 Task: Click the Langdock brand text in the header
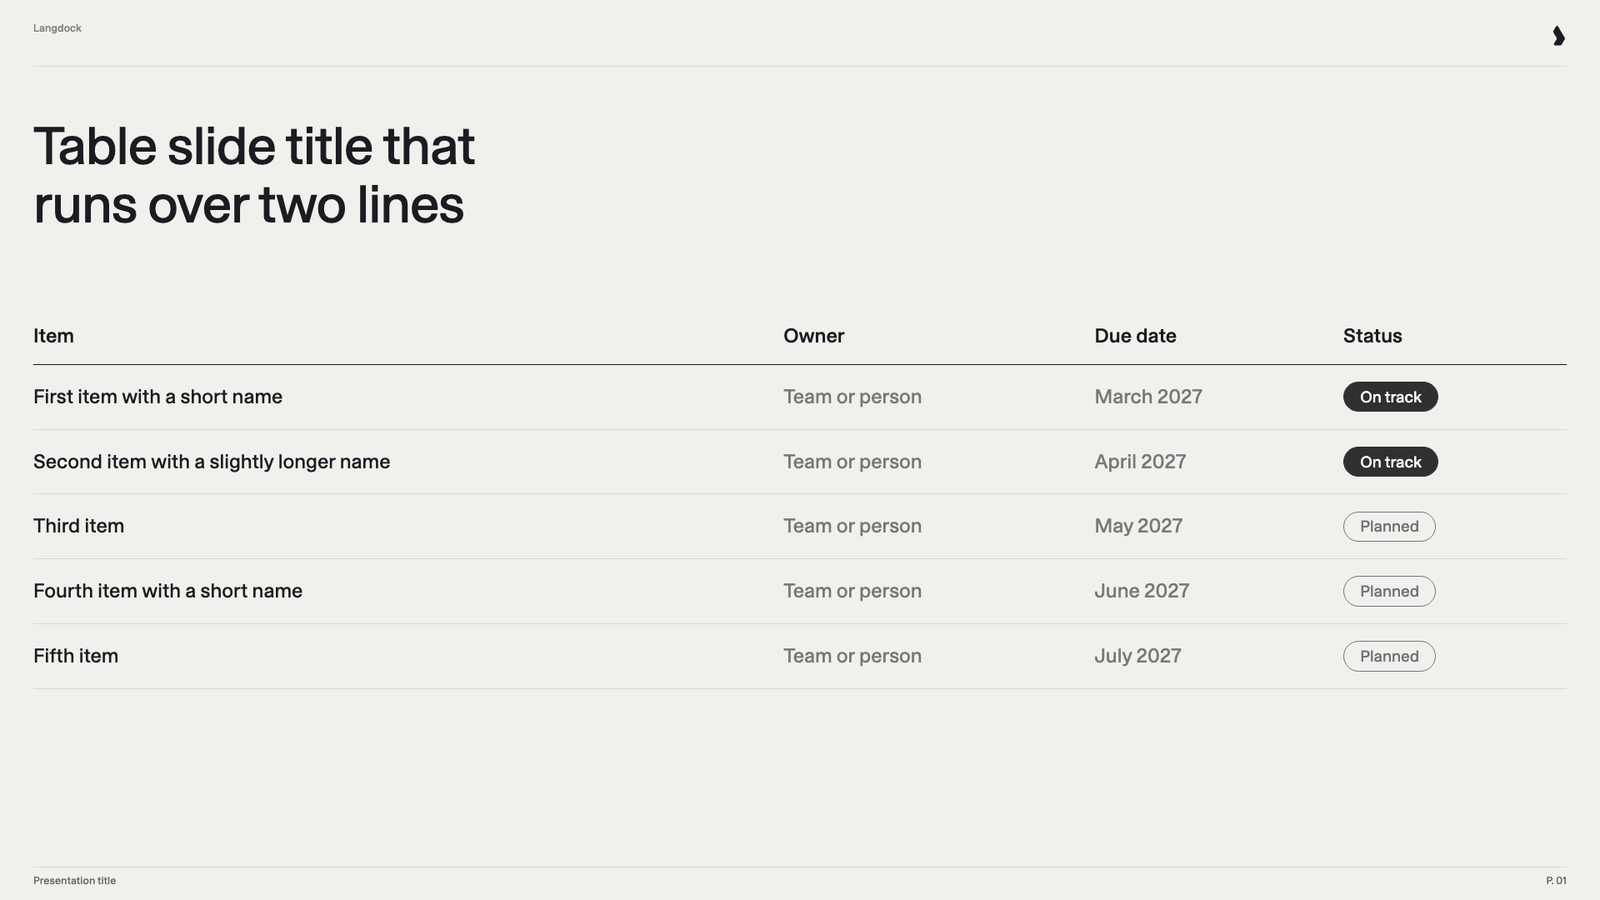point(57,28)
